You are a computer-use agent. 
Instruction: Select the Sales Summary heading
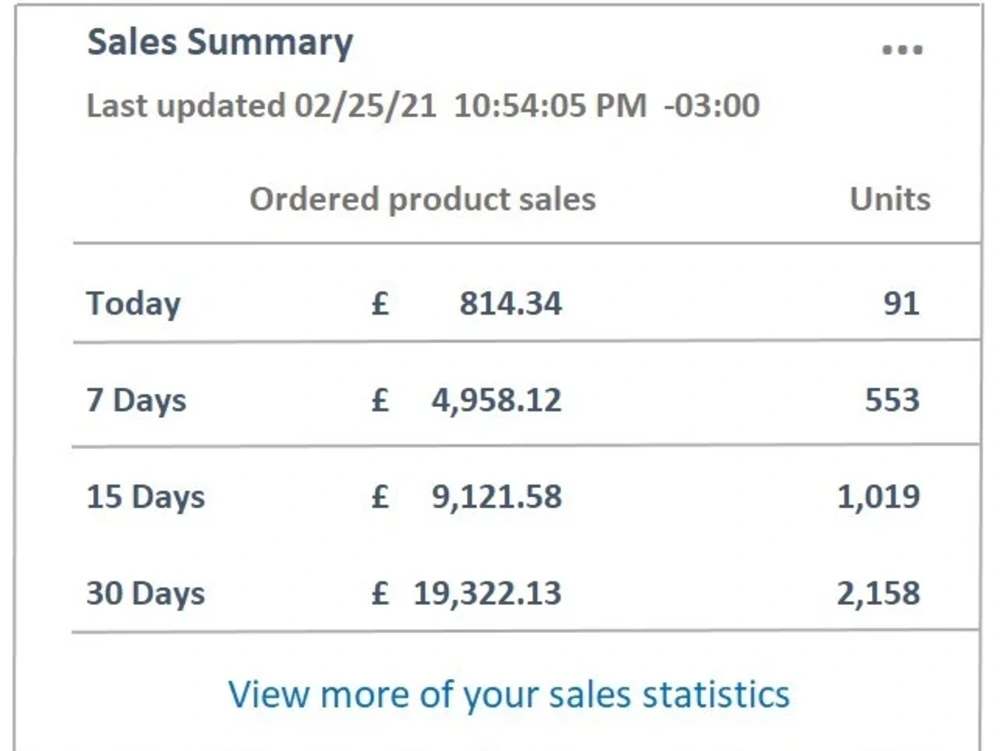tap(220, 43)
